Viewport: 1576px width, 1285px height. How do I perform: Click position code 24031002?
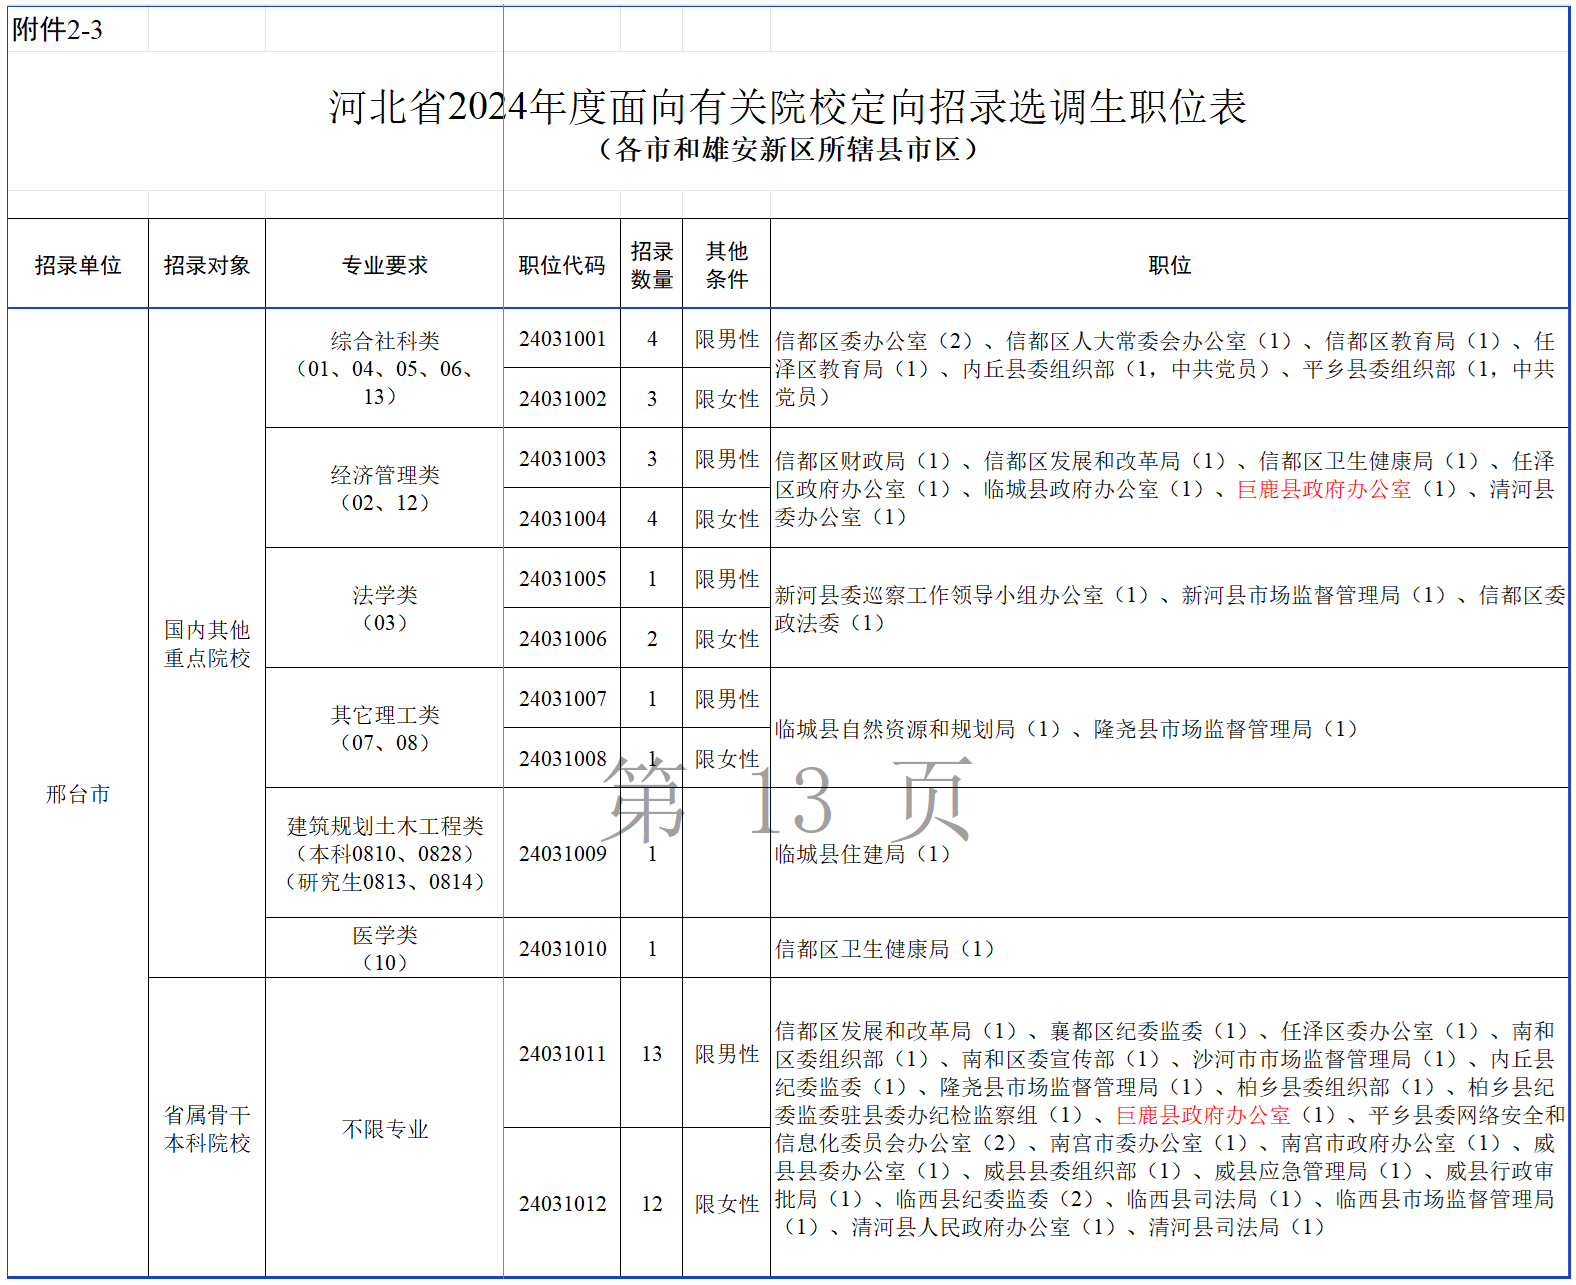pyautogui.click(x=562, y=399)
